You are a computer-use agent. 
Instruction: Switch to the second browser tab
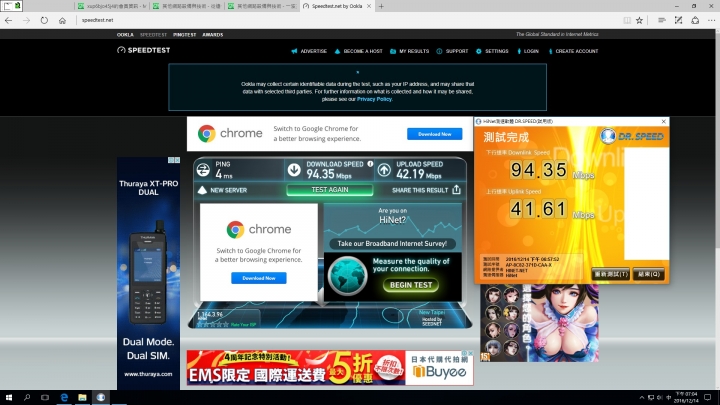coord(187,6)
